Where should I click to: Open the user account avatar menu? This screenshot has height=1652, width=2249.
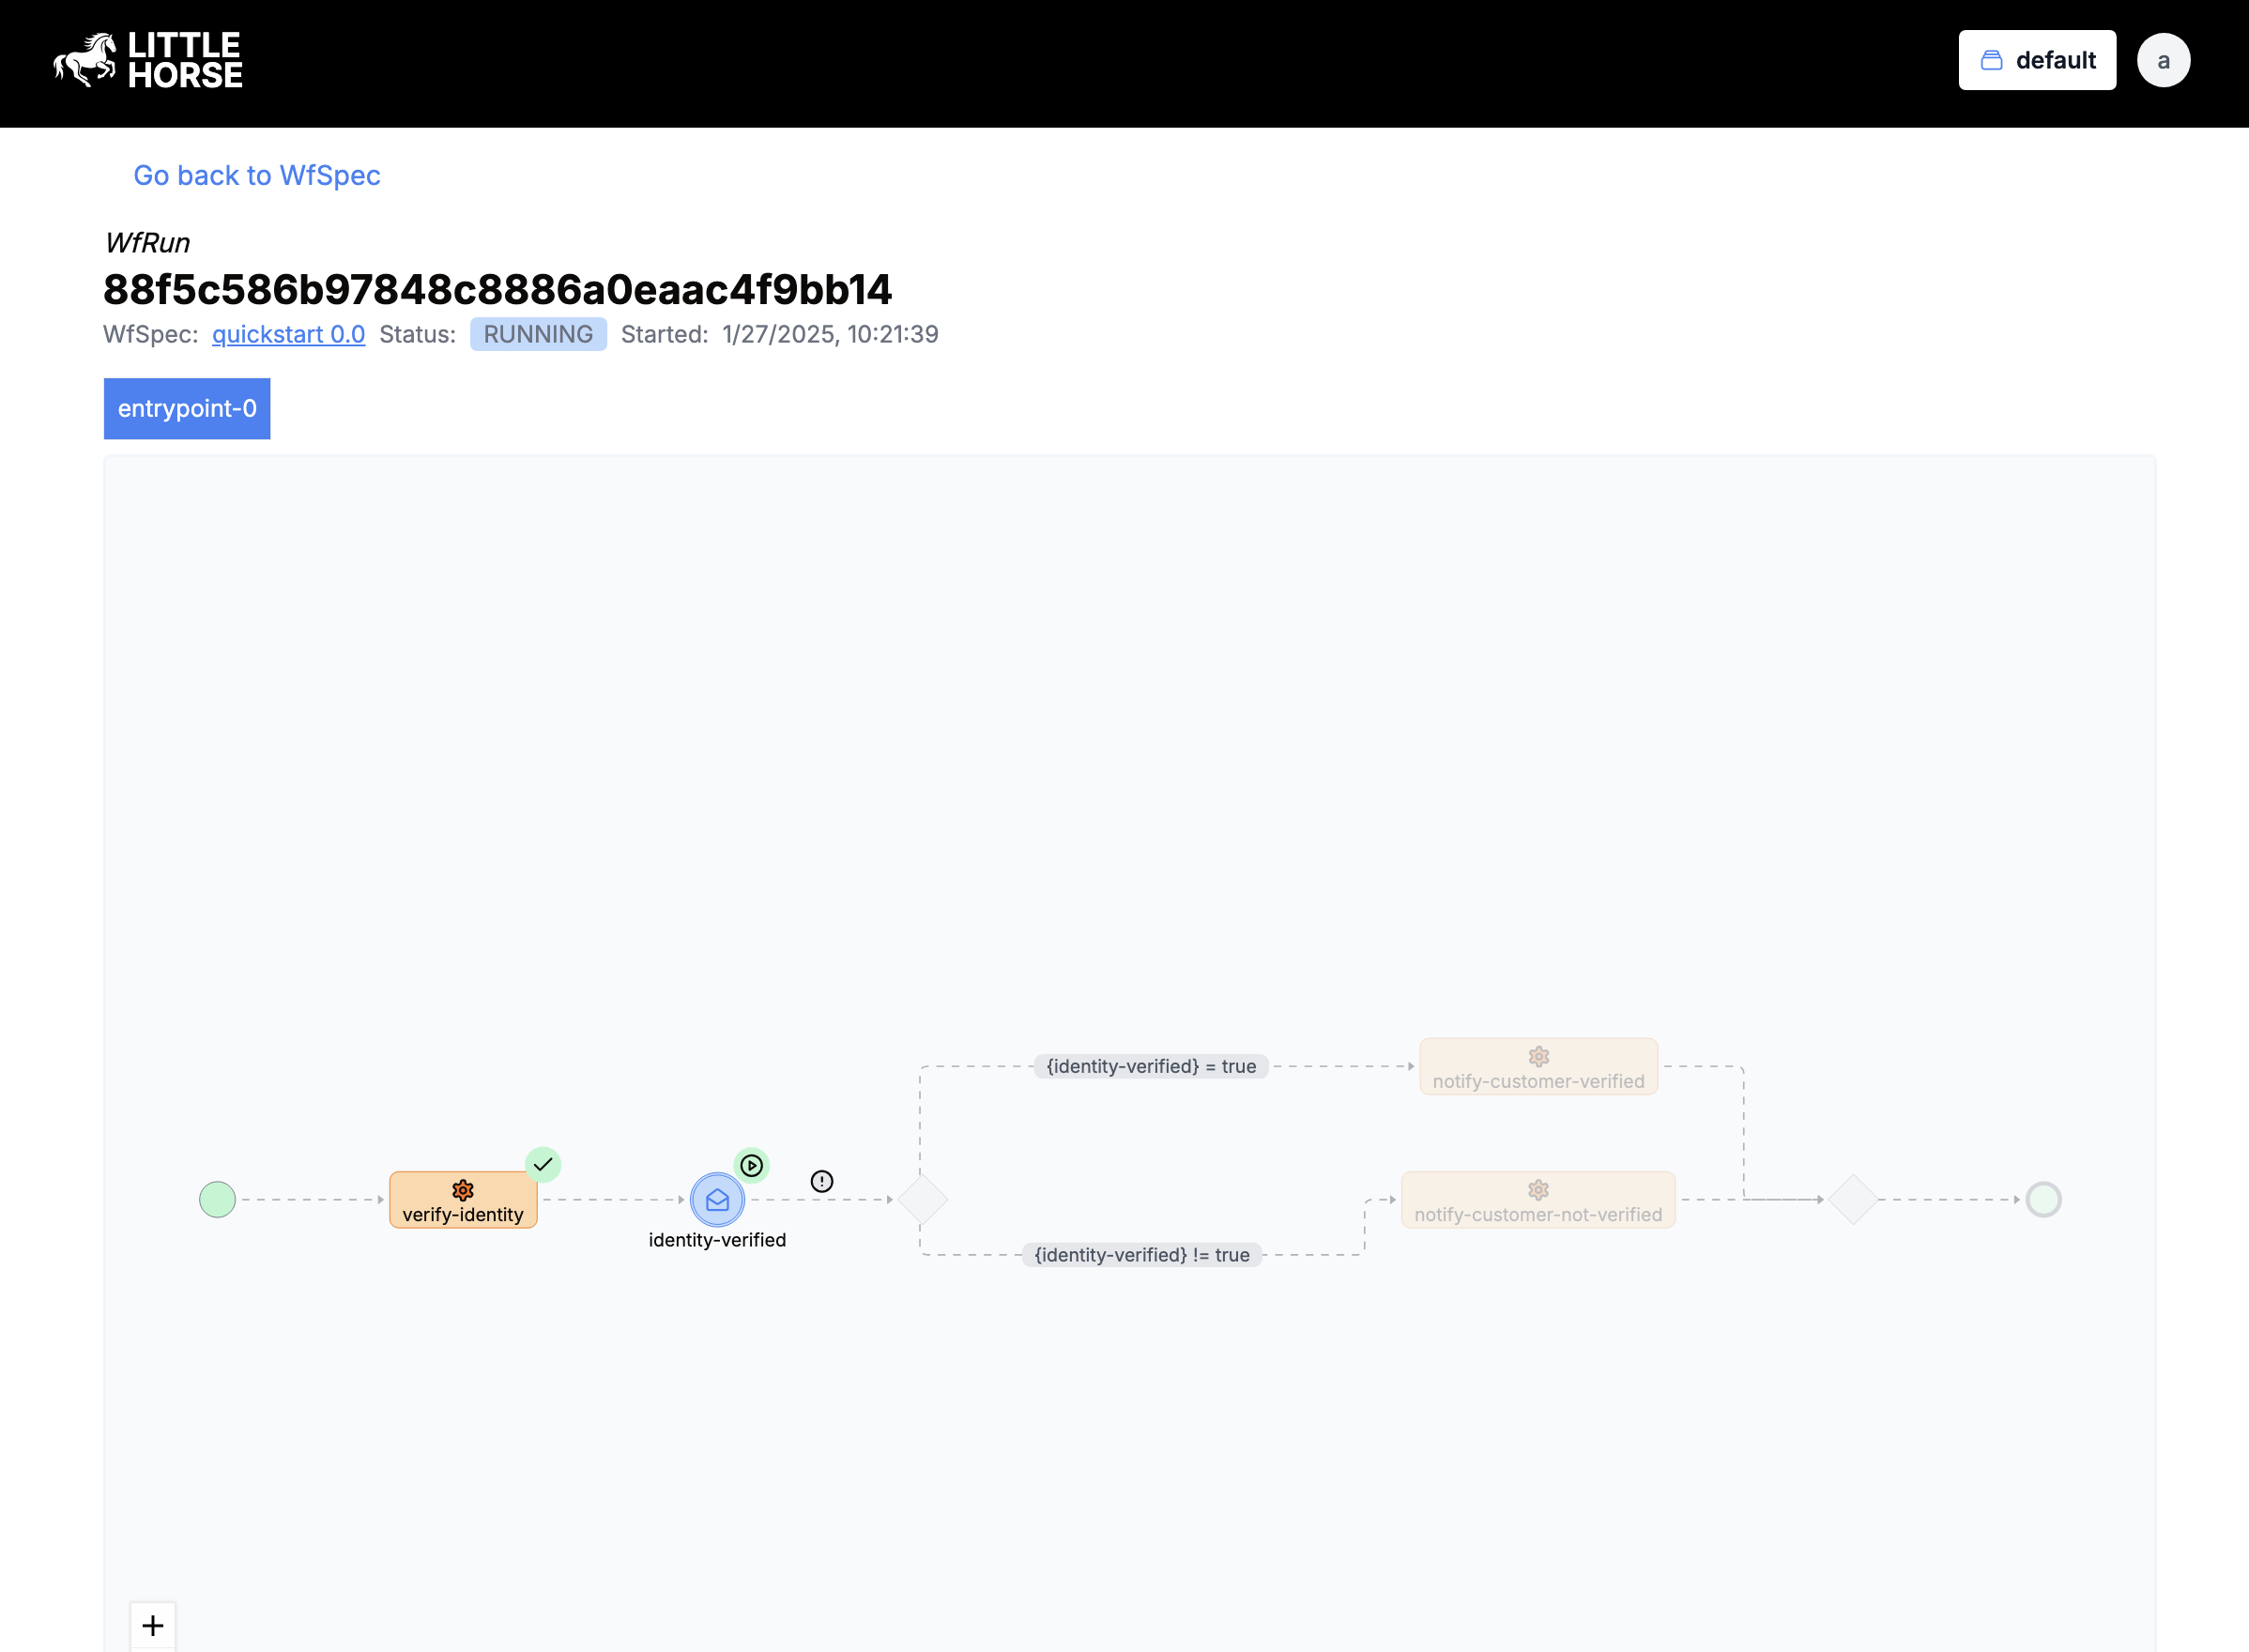point(2163,60)
